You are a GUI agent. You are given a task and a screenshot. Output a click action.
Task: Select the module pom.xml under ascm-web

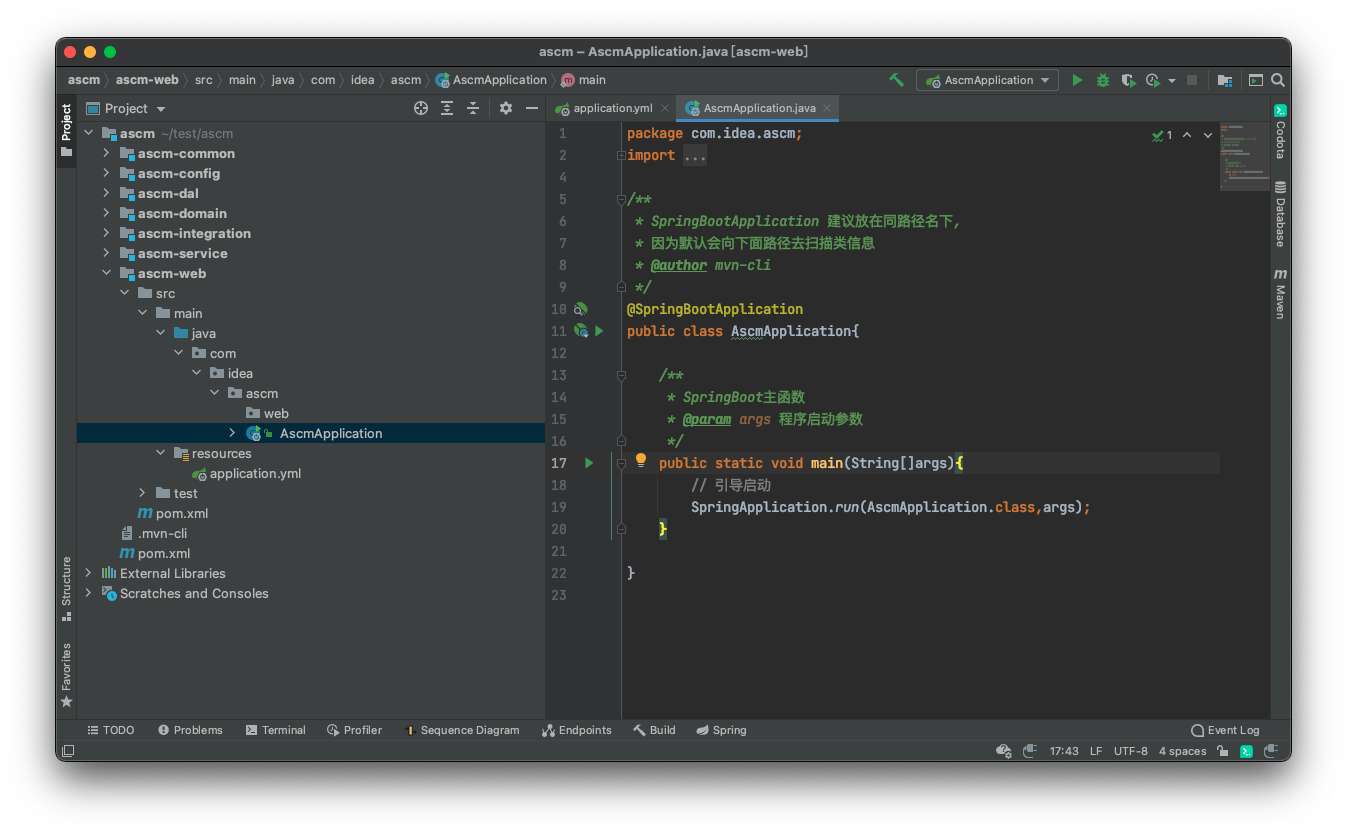point(181,513)
